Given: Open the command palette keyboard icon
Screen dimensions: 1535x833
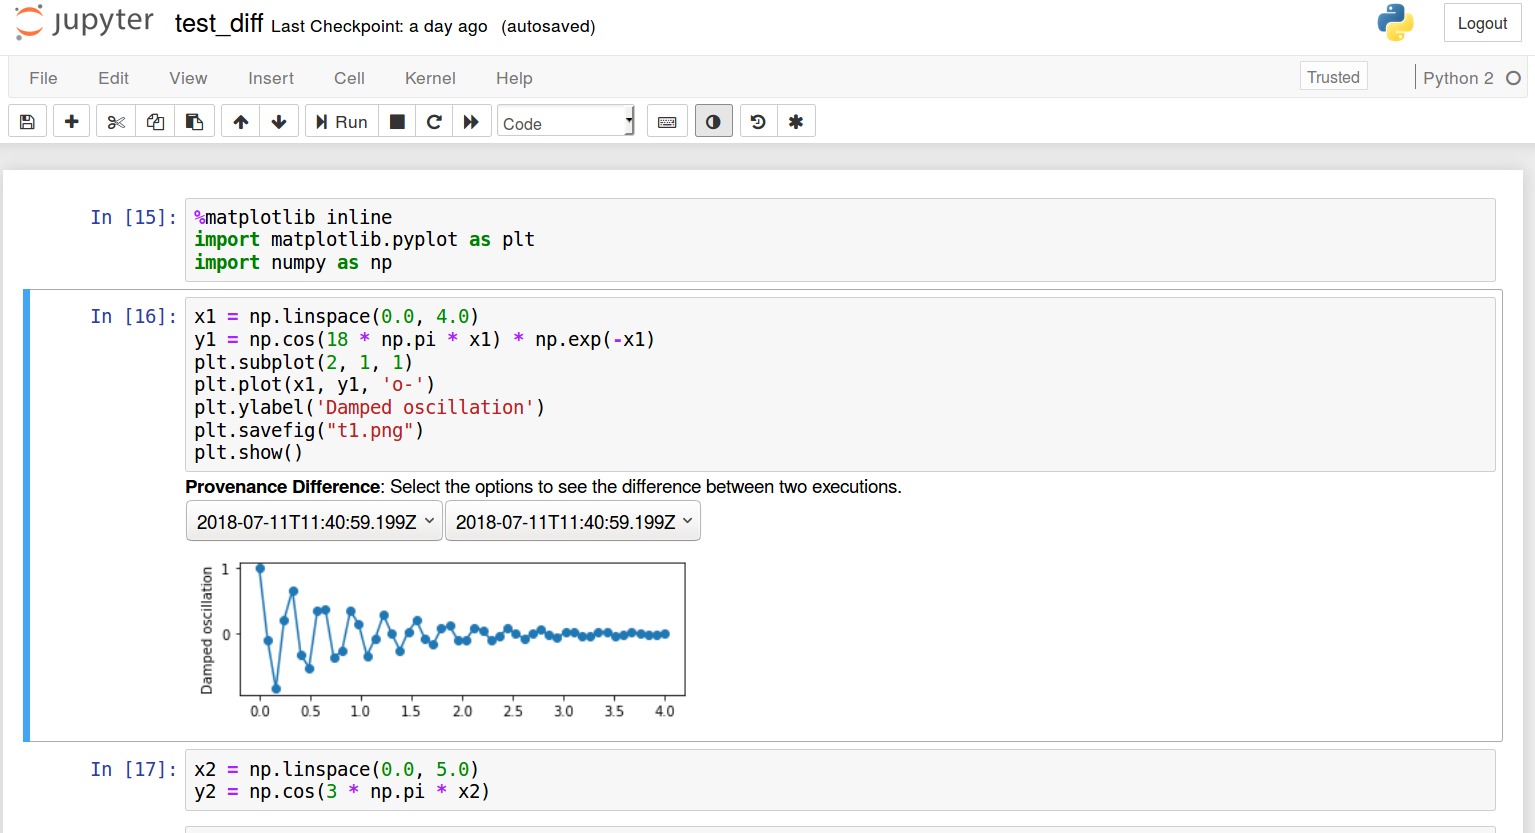Looking at the screenshot, I should tap(667, 122).
